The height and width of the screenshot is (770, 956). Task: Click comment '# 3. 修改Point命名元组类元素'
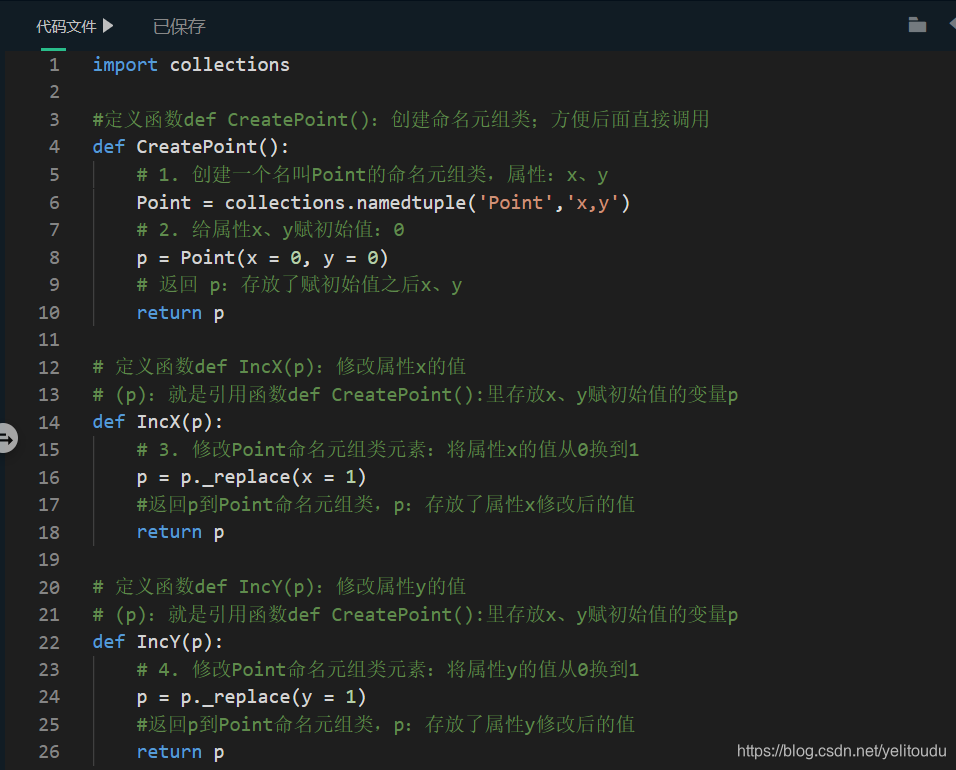[x=388, y=450]
